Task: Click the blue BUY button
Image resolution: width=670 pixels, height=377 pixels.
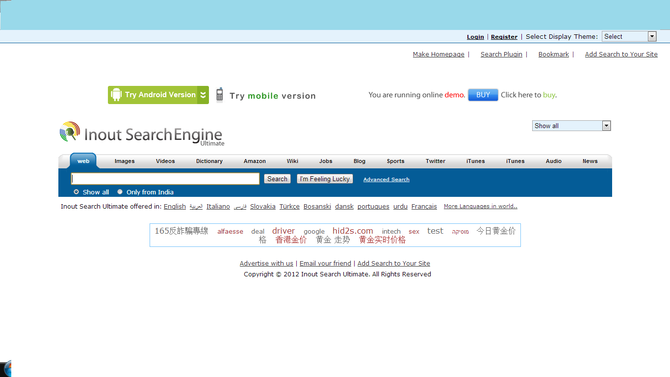Action: (483, 95)
